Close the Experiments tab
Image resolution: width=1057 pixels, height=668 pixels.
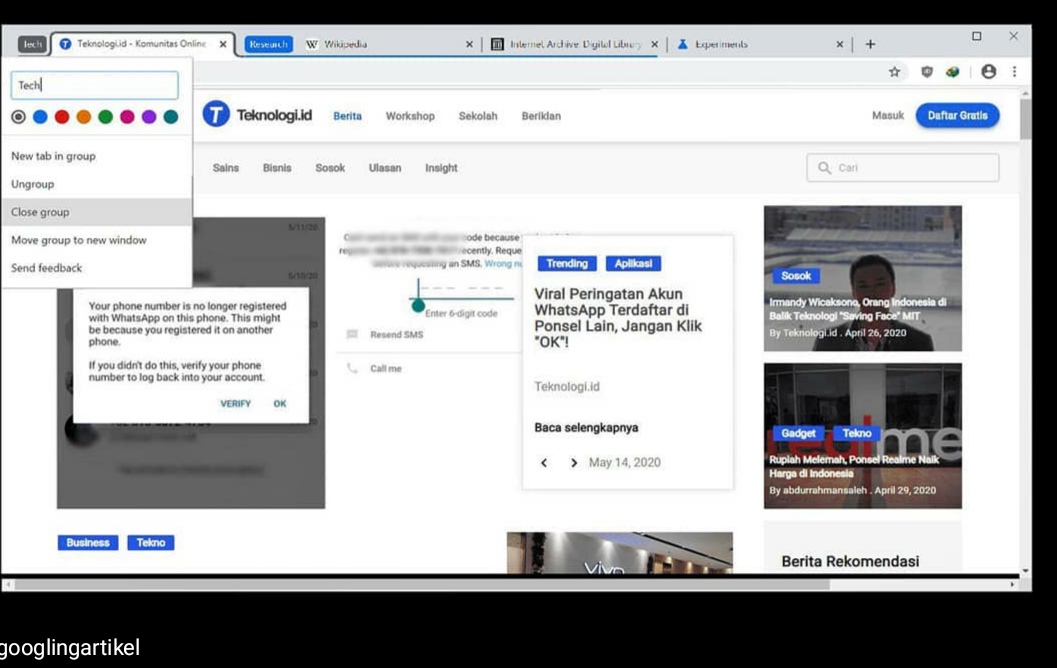pyautogui.click(x=839, y=44)
